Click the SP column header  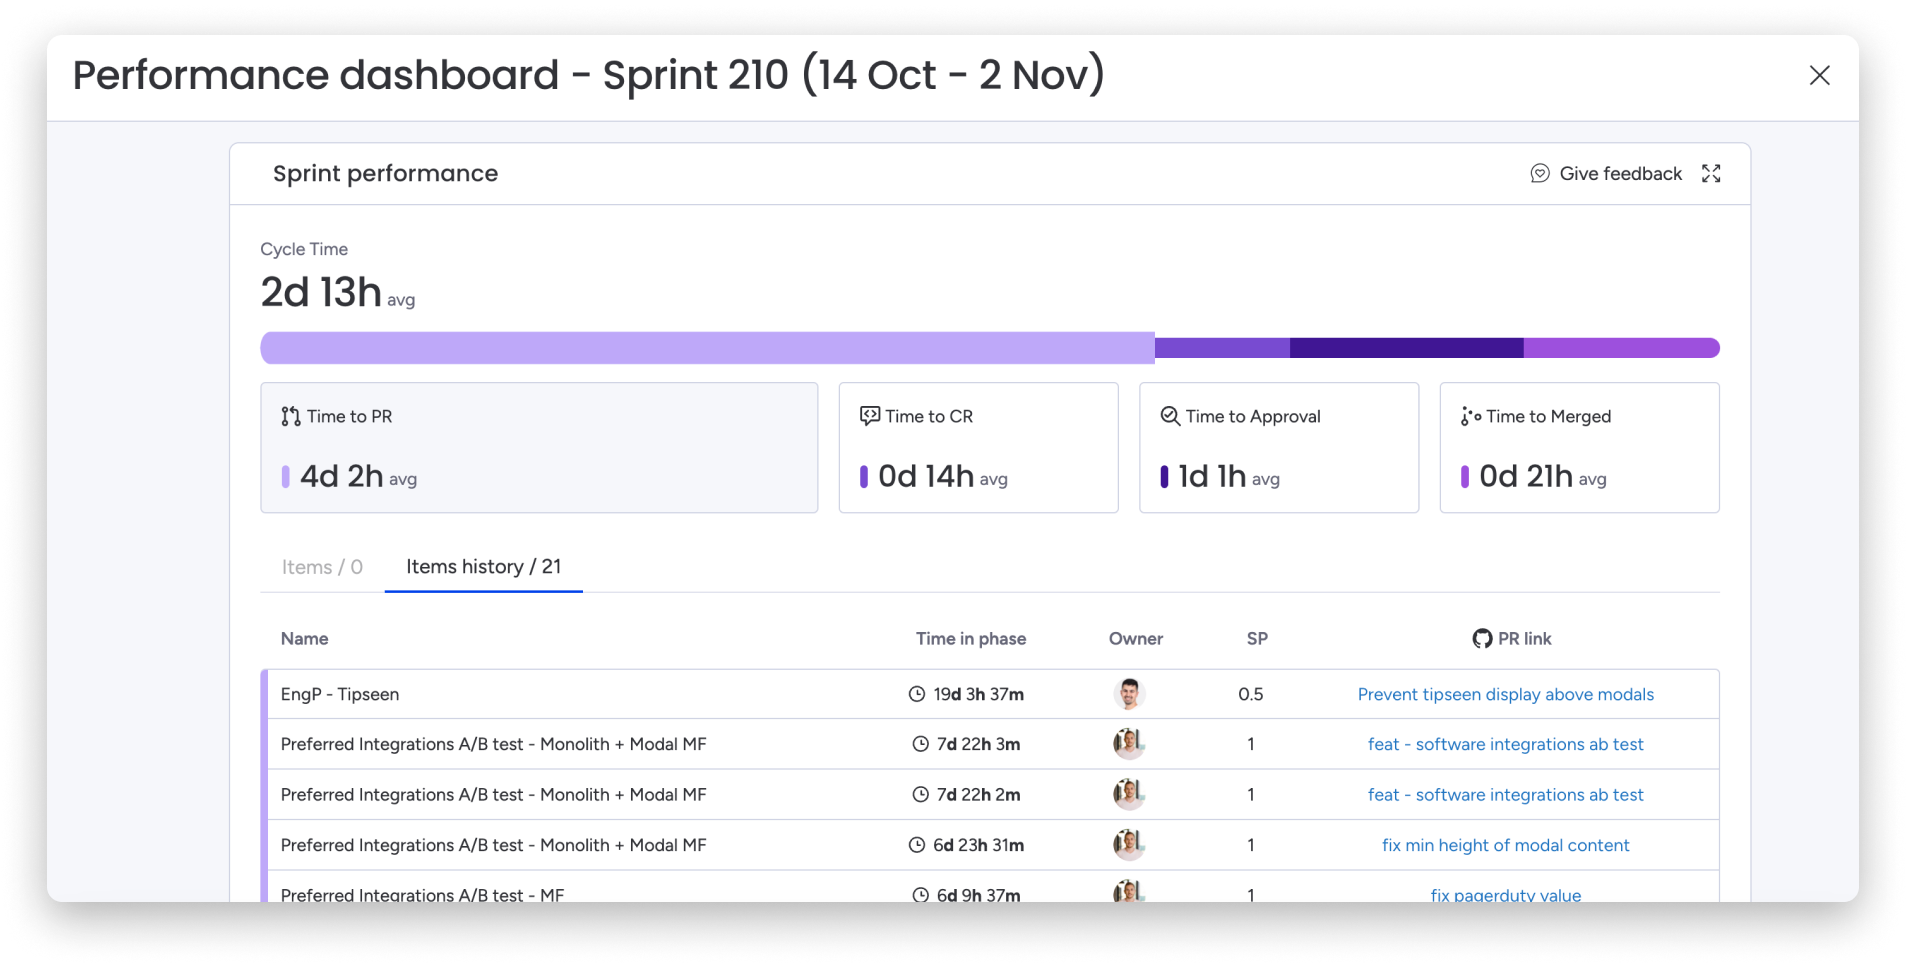point(1257,639)
